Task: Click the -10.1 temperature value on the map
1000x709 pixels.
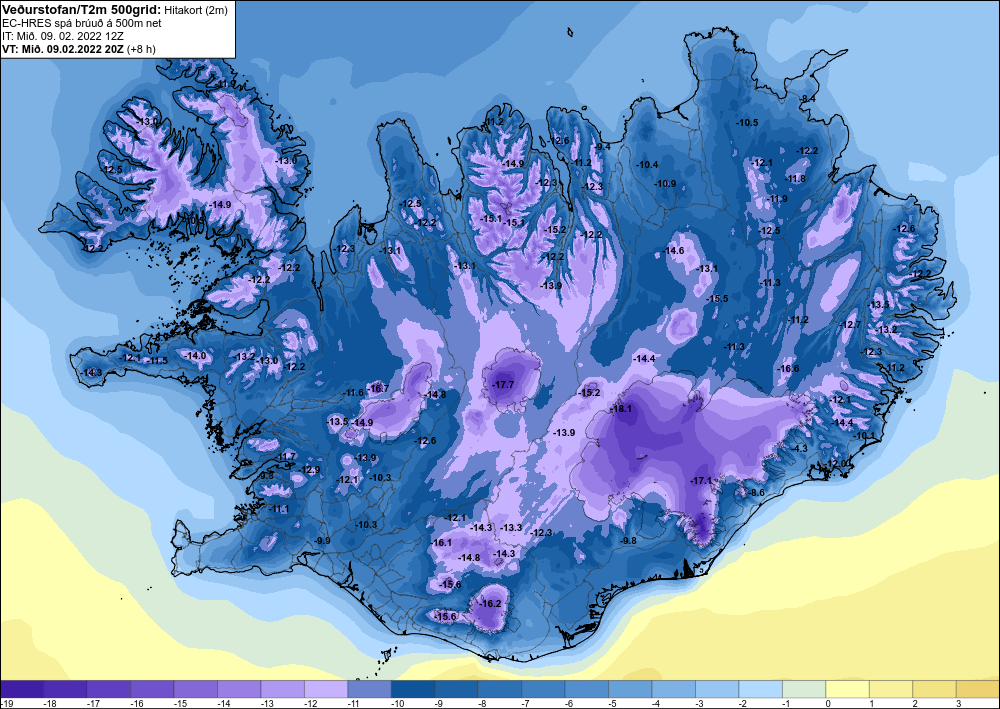Action: (865, 436)
